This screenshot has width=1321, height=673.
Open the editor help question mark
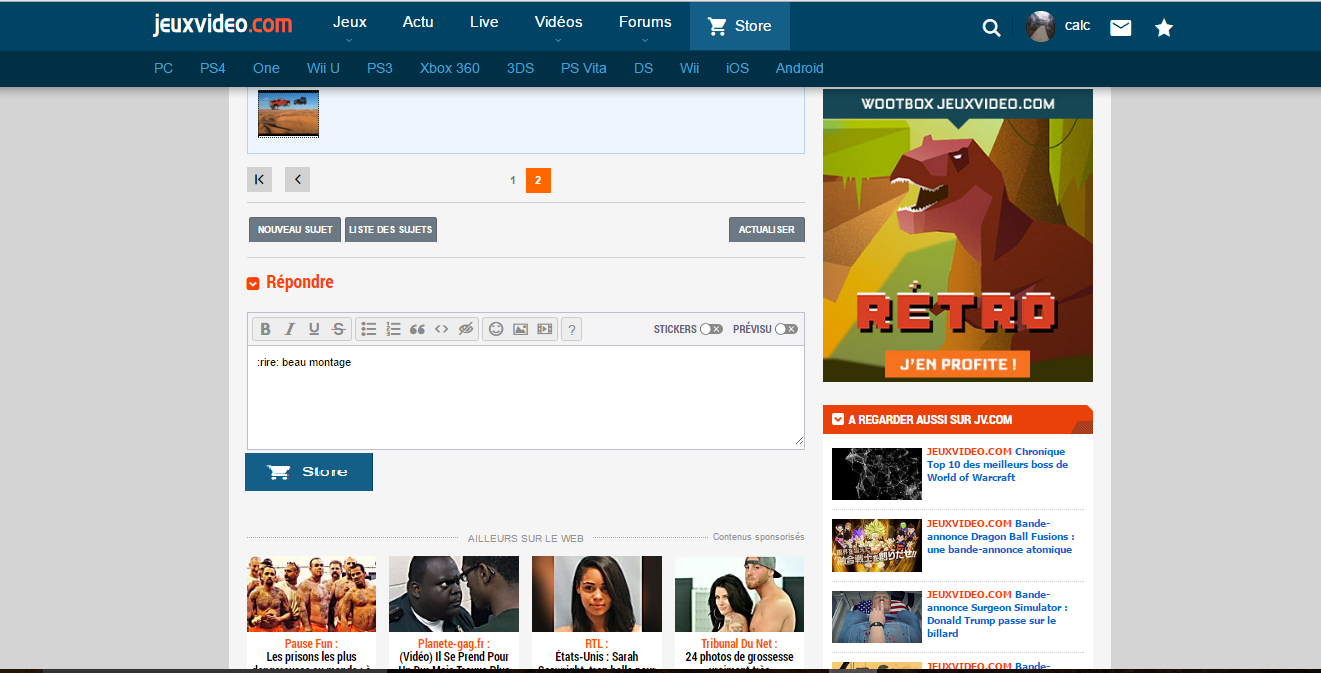pyautogui.click(x=571, y=329)
